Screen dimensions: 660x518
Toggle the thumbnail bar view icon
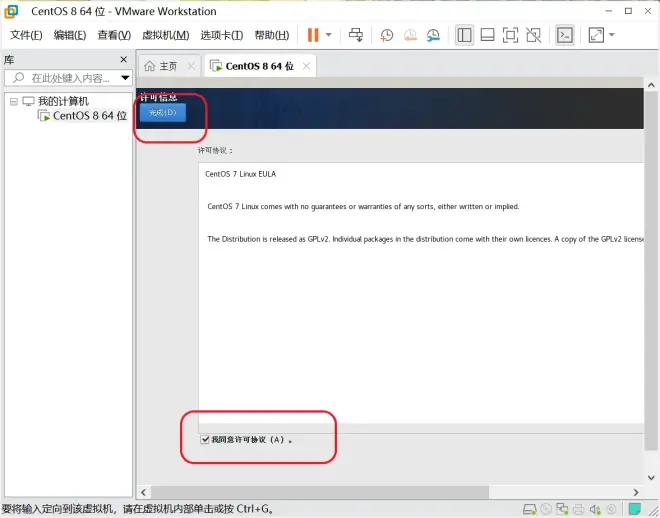point(487,35)
